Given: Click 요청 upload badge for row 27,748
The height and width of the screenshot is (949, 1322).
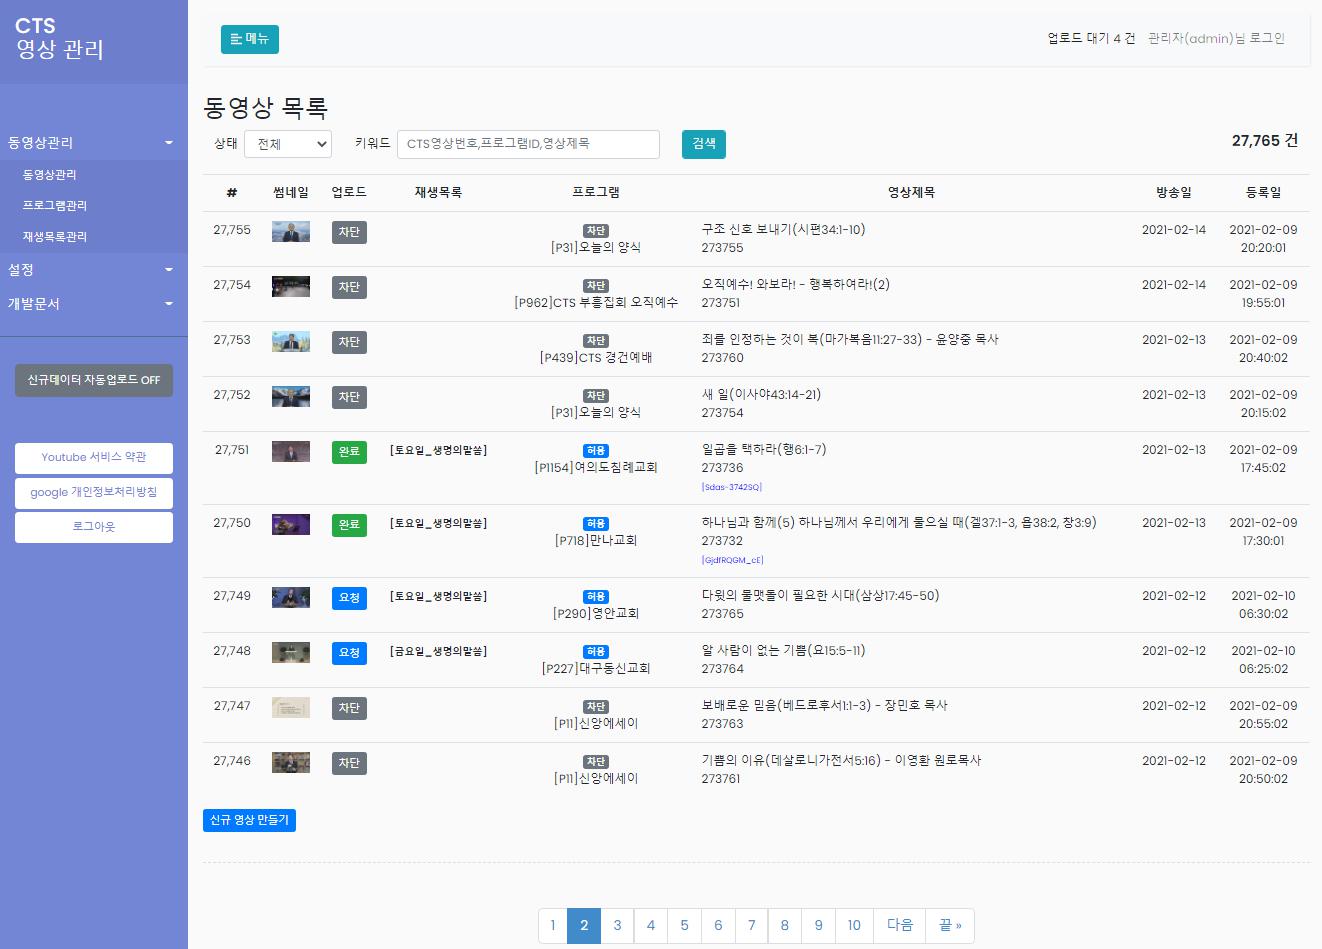Looking at the screenshot, I should coord(349,653).
